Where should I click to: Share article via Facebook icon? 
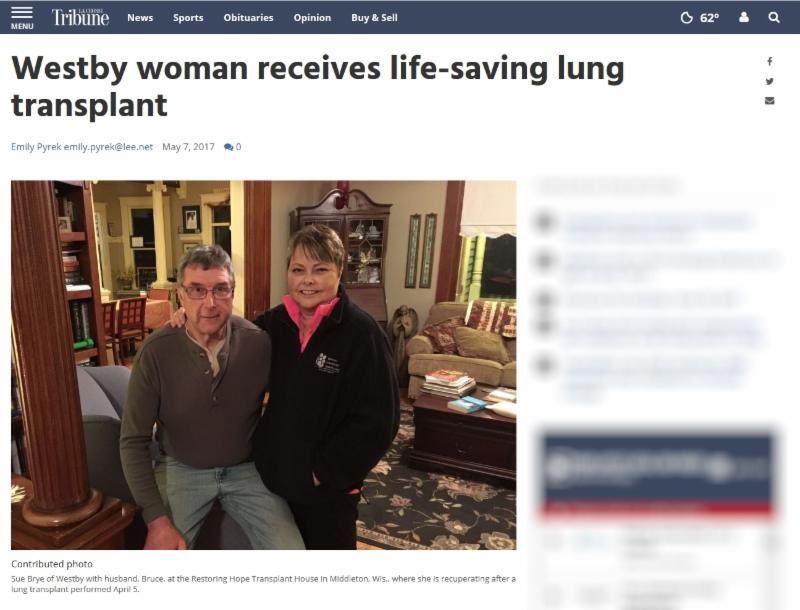tap(769, 62)
